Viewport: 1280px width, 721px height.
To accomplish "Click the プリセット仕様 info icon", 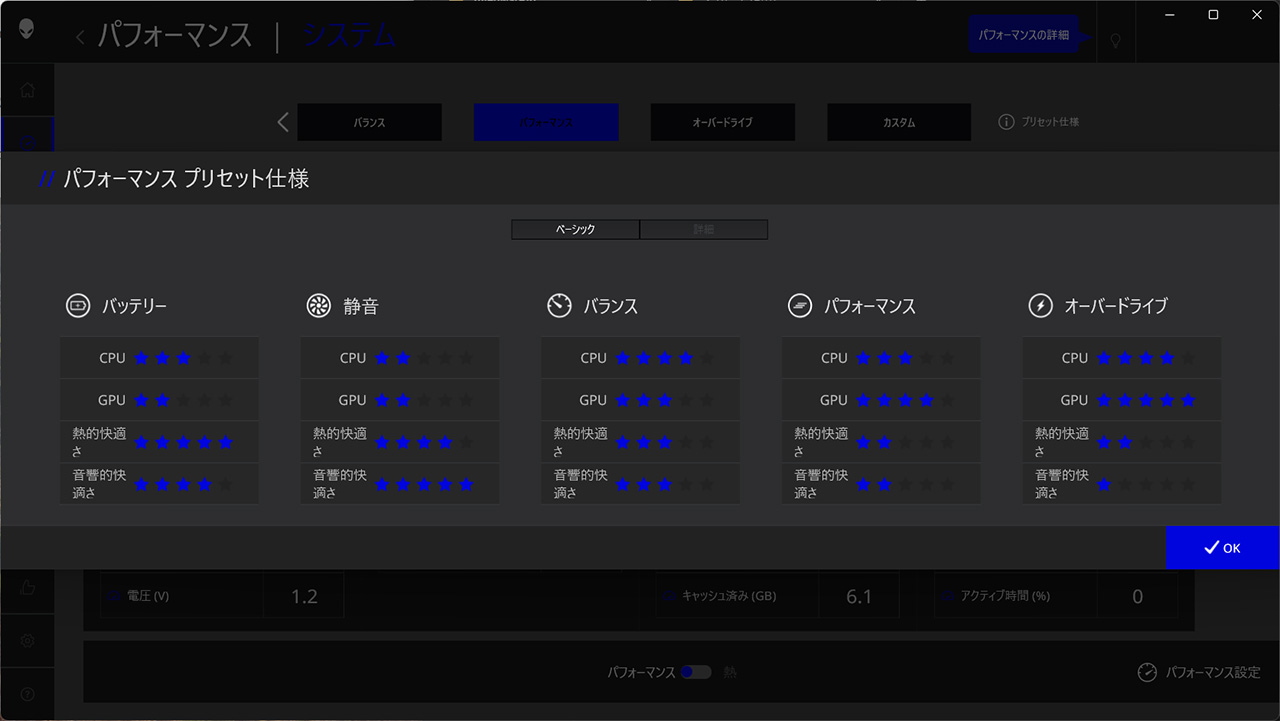I will [1006, 122].
